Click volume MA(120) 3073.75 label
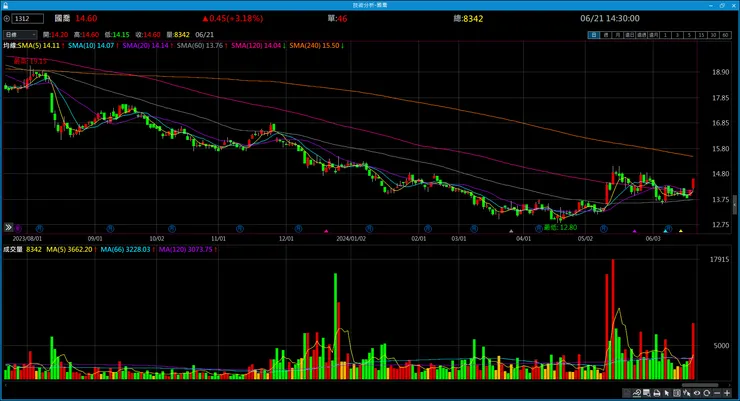Viewport: 740px width, 401px height. coord(187,249)
